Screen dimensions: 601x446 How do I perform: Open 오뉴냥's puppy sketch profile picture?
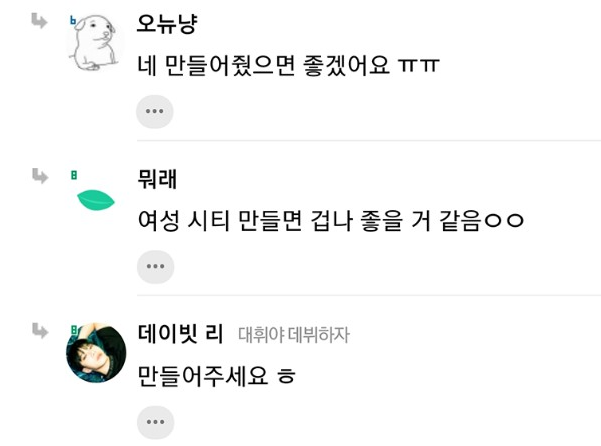[95, 43]
